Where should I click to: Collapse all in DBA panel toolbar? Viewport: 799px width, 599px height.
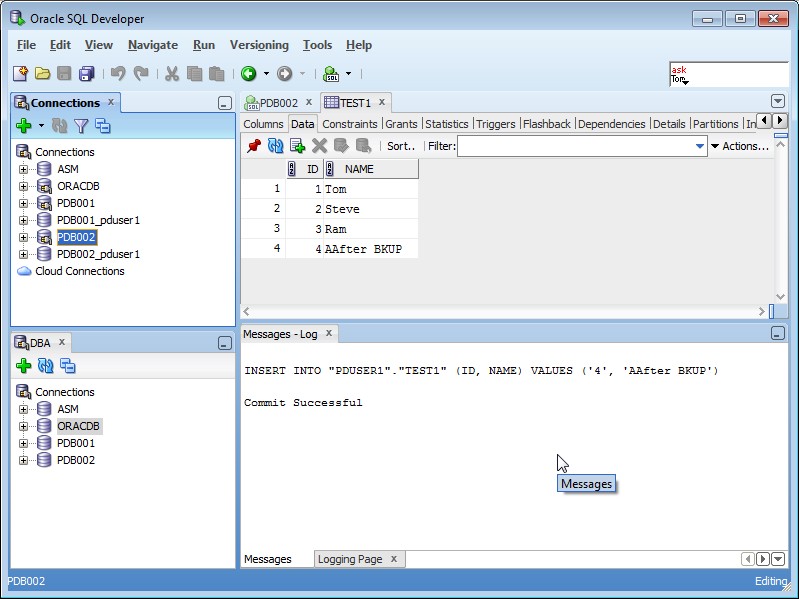click(x=67, y=366)
